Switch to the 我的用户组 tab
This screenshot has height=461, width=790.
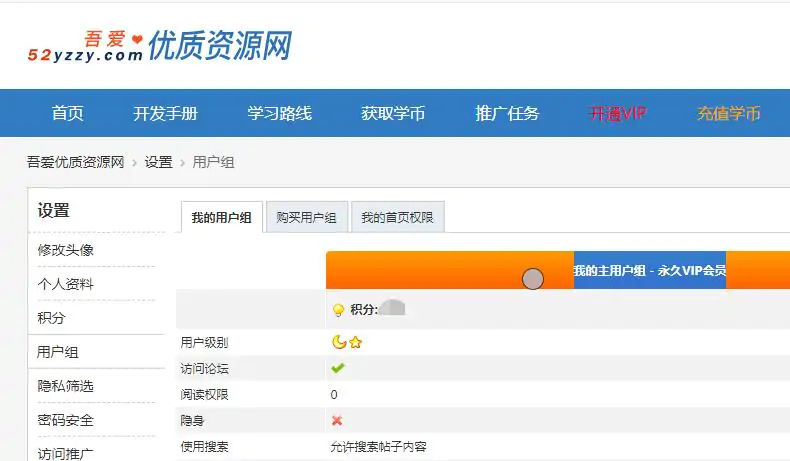click(222, 217)
